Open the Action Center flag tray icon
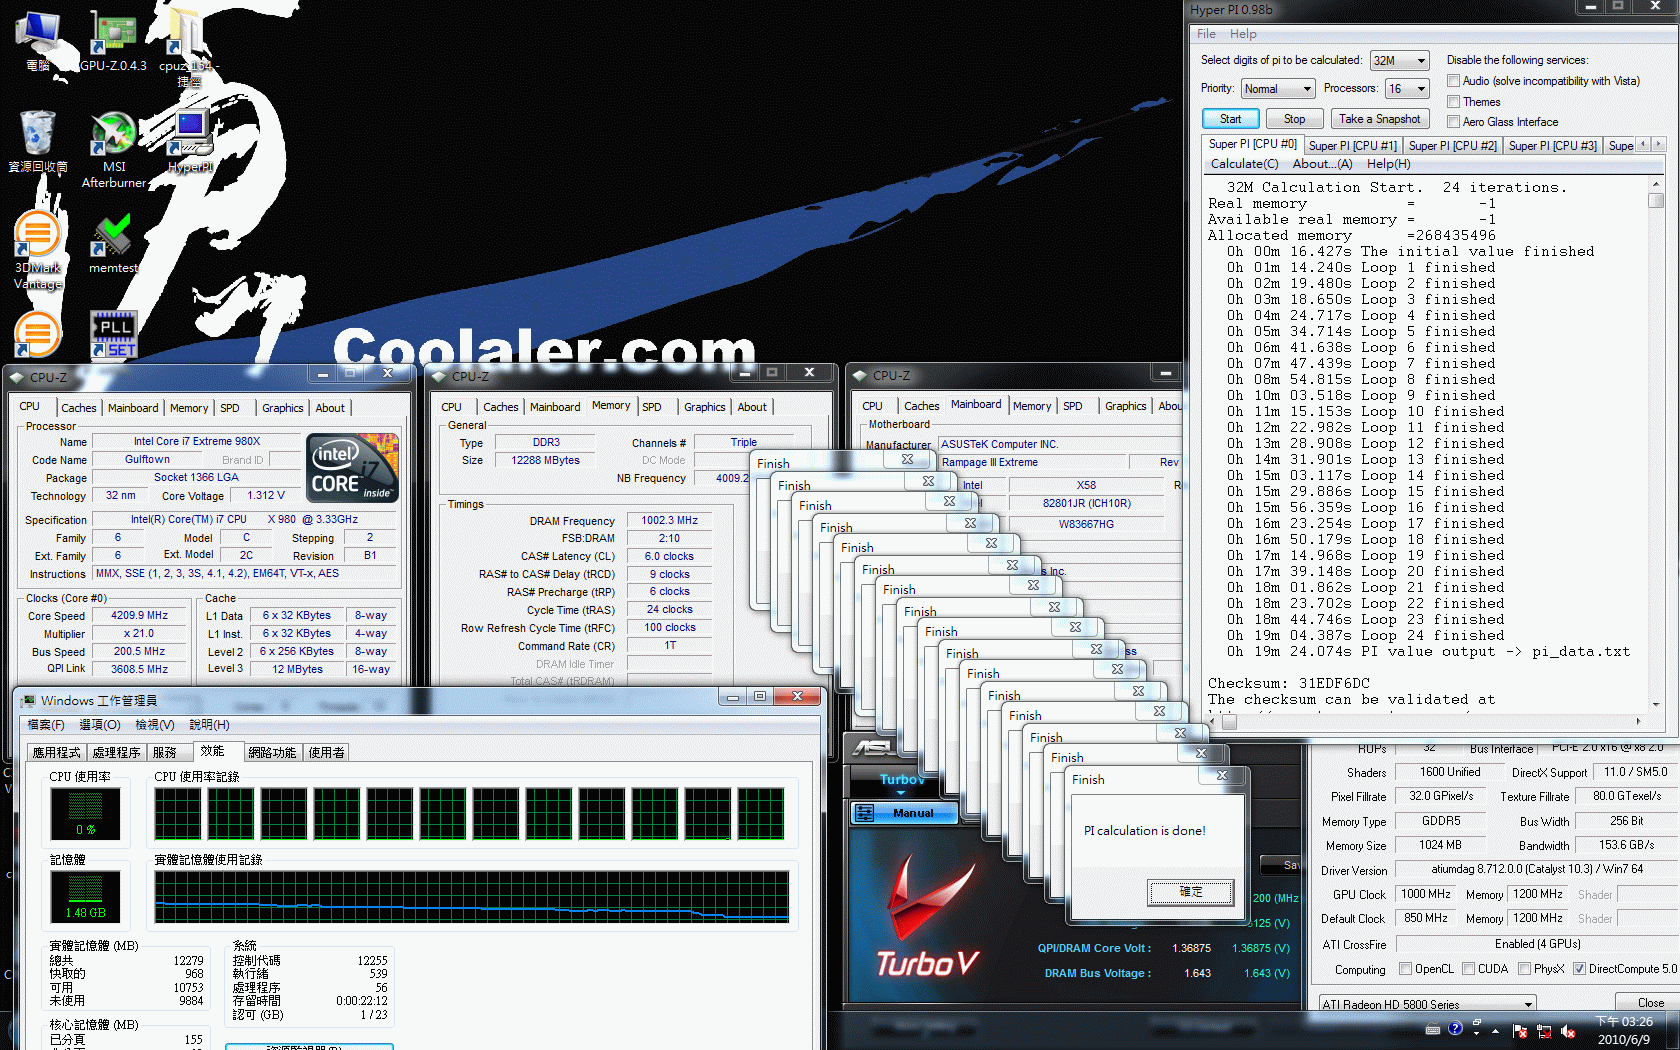 1520,1031
